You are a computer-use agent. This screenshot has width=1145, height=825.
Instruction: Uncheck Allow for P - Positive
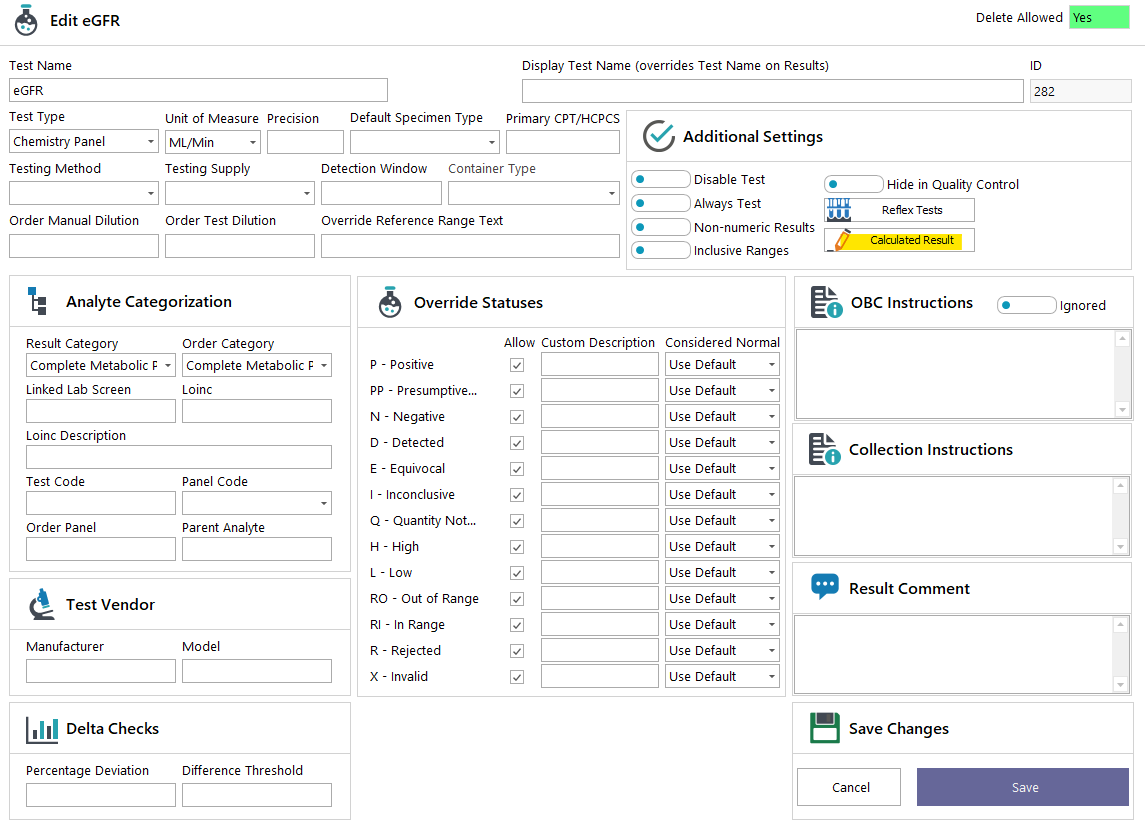coord(517,365)
